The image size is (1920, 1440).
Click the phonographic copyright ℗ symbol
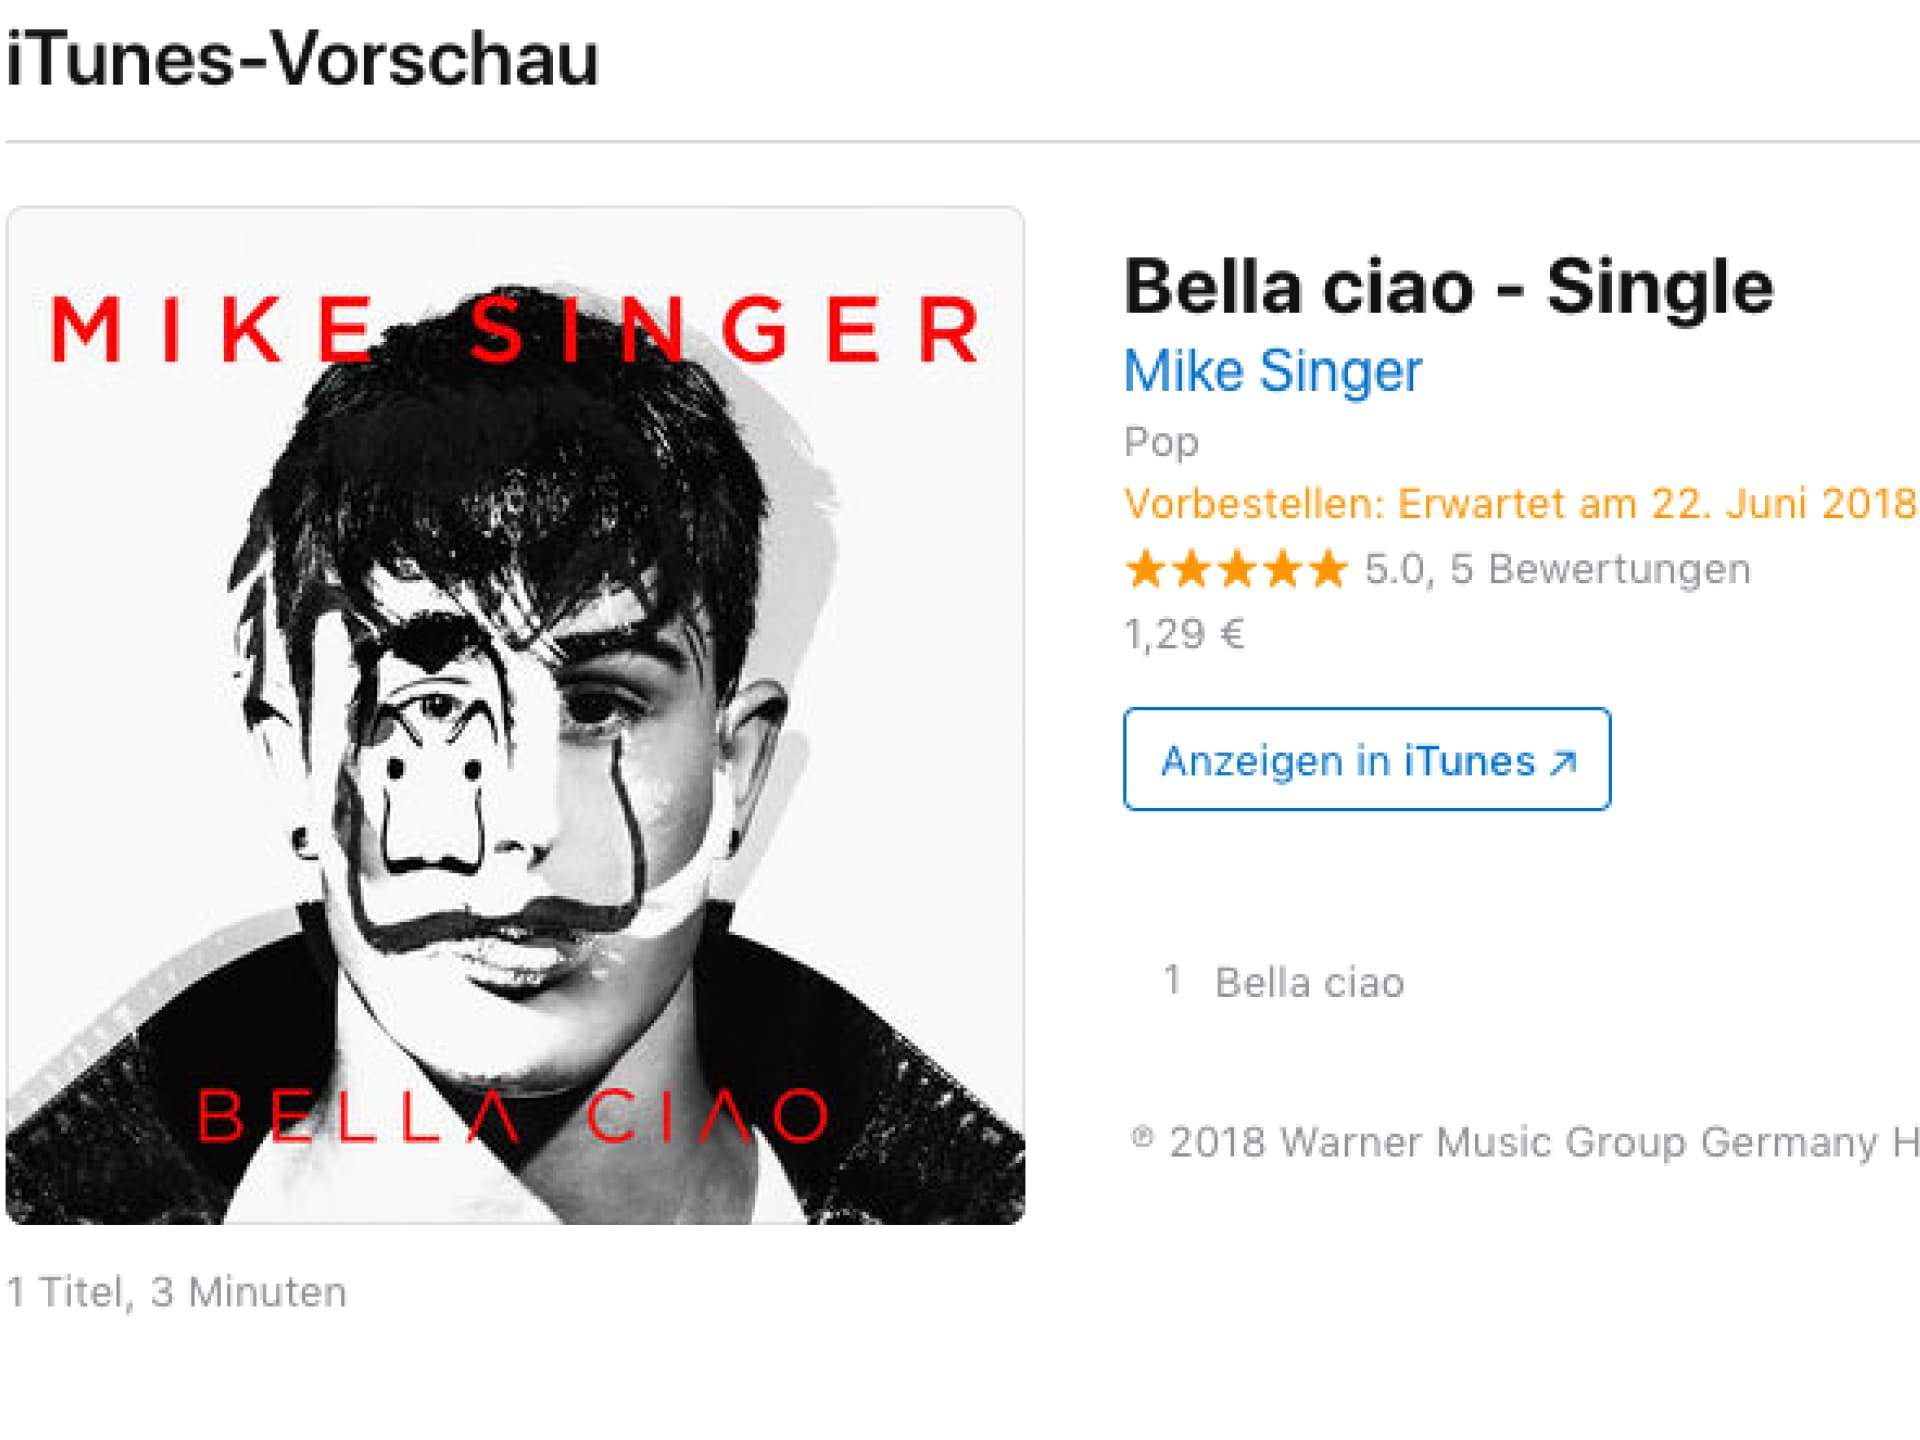[1142, 1137]
